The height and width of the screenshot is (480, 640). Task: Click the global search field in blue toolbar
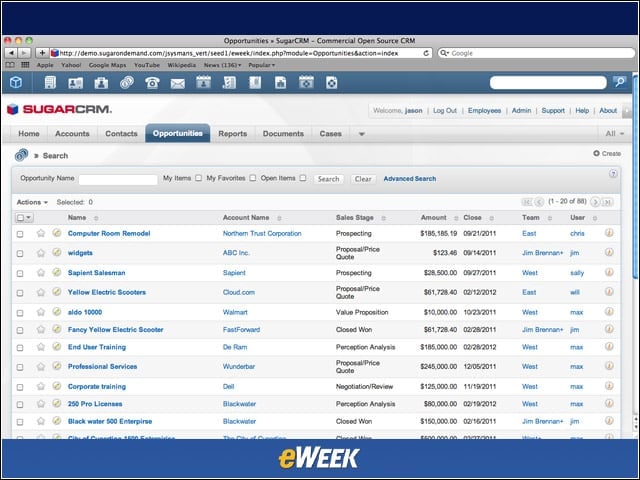pos(548,82)
